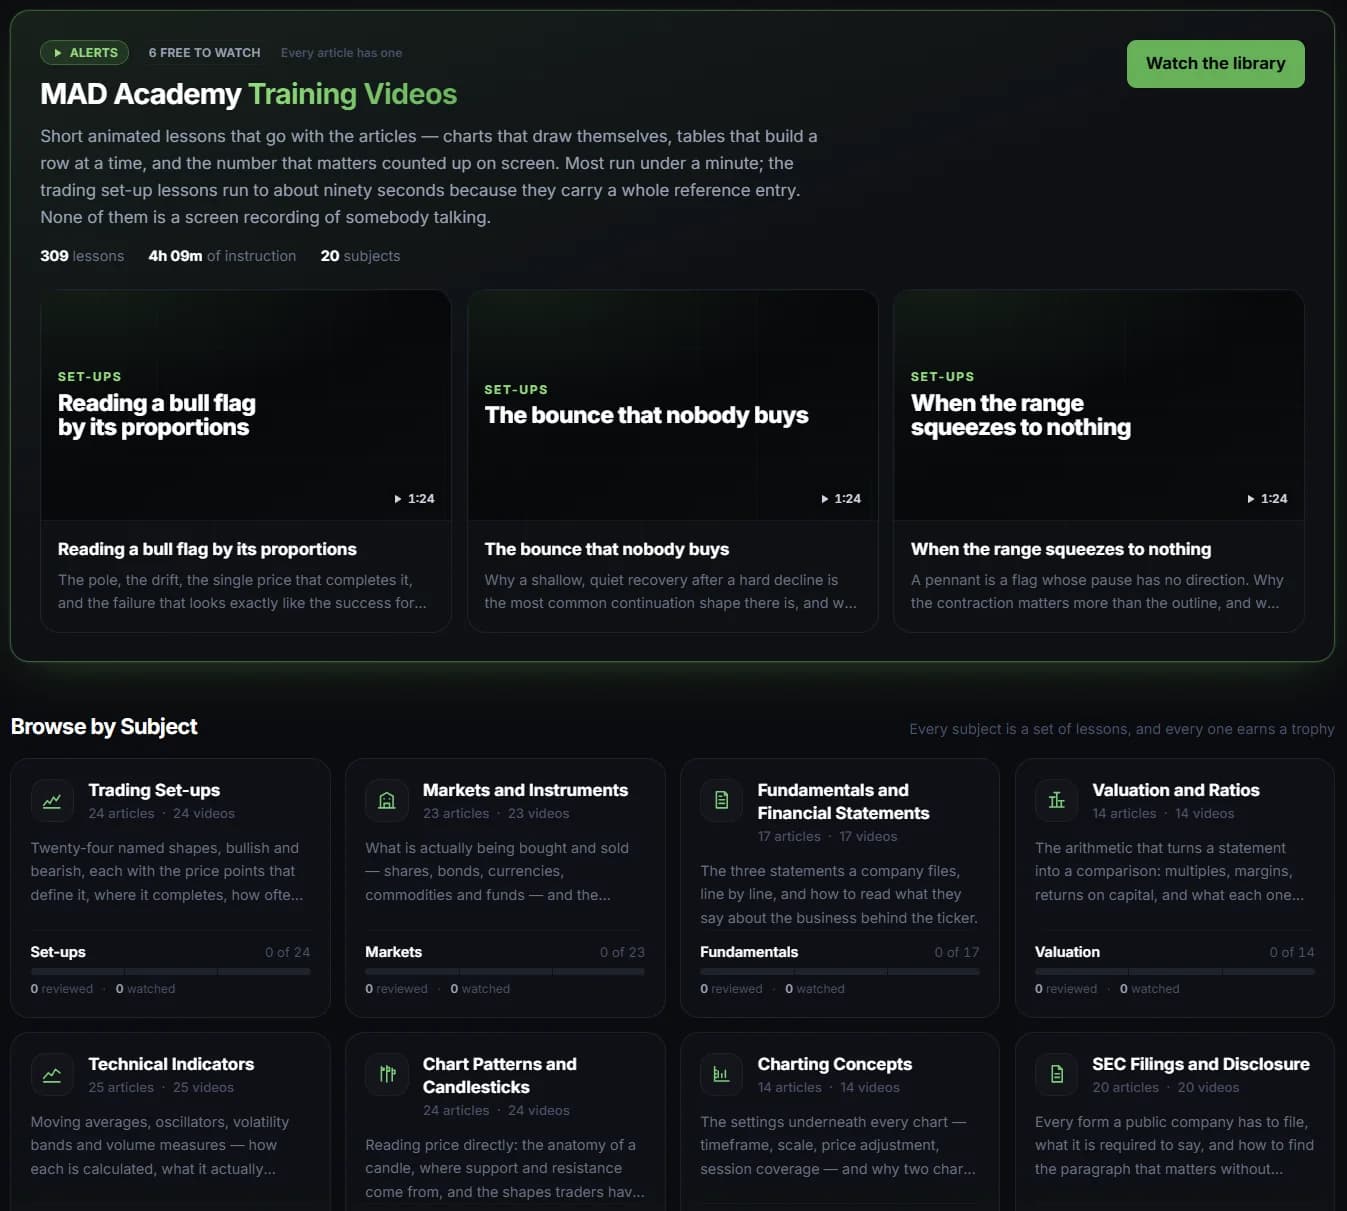Open the Valuation and Ratios subject heading
The height and width of the screenshot is (1211, 1347).
coord(1175,790)
